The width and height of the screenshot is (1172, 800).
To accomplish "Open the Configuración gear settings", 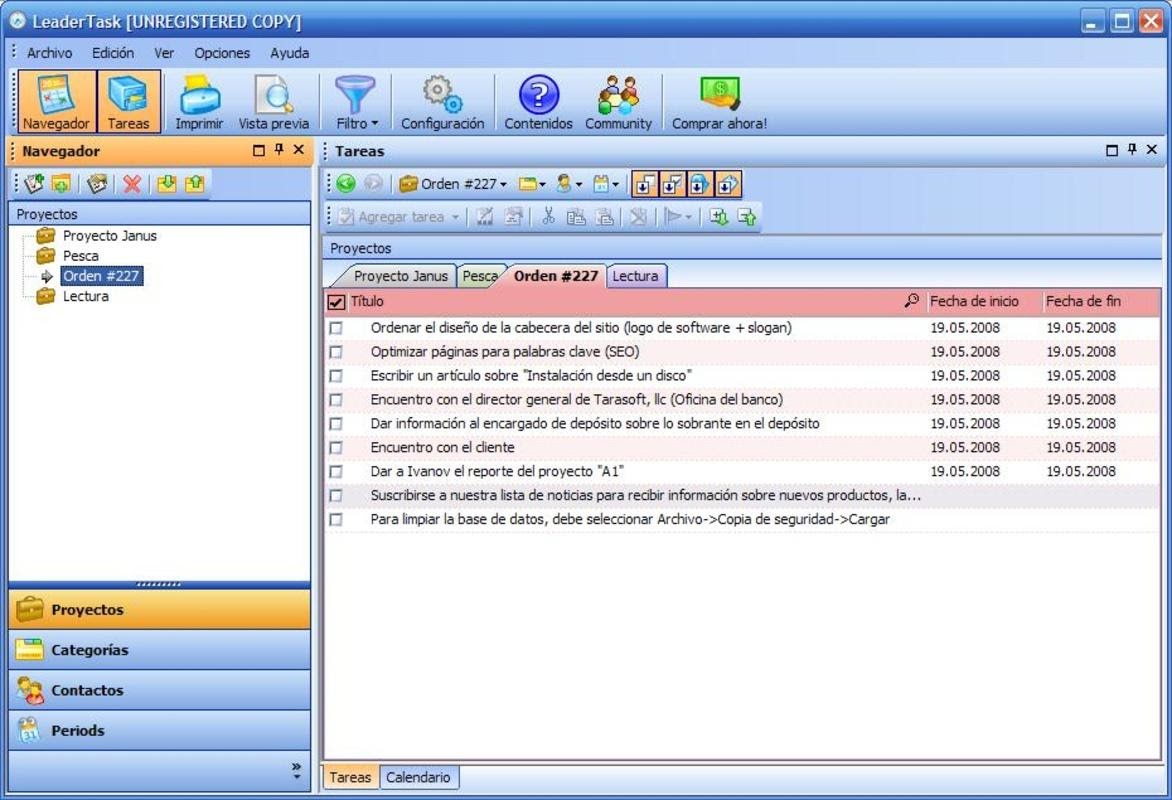I will 442,102.
